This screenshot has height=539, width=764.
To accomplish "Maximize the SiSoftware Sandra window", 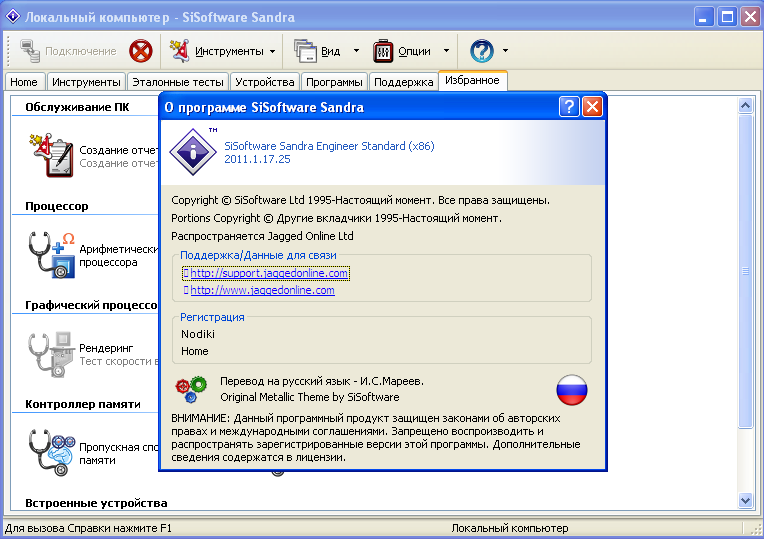I will coord(727,17).
